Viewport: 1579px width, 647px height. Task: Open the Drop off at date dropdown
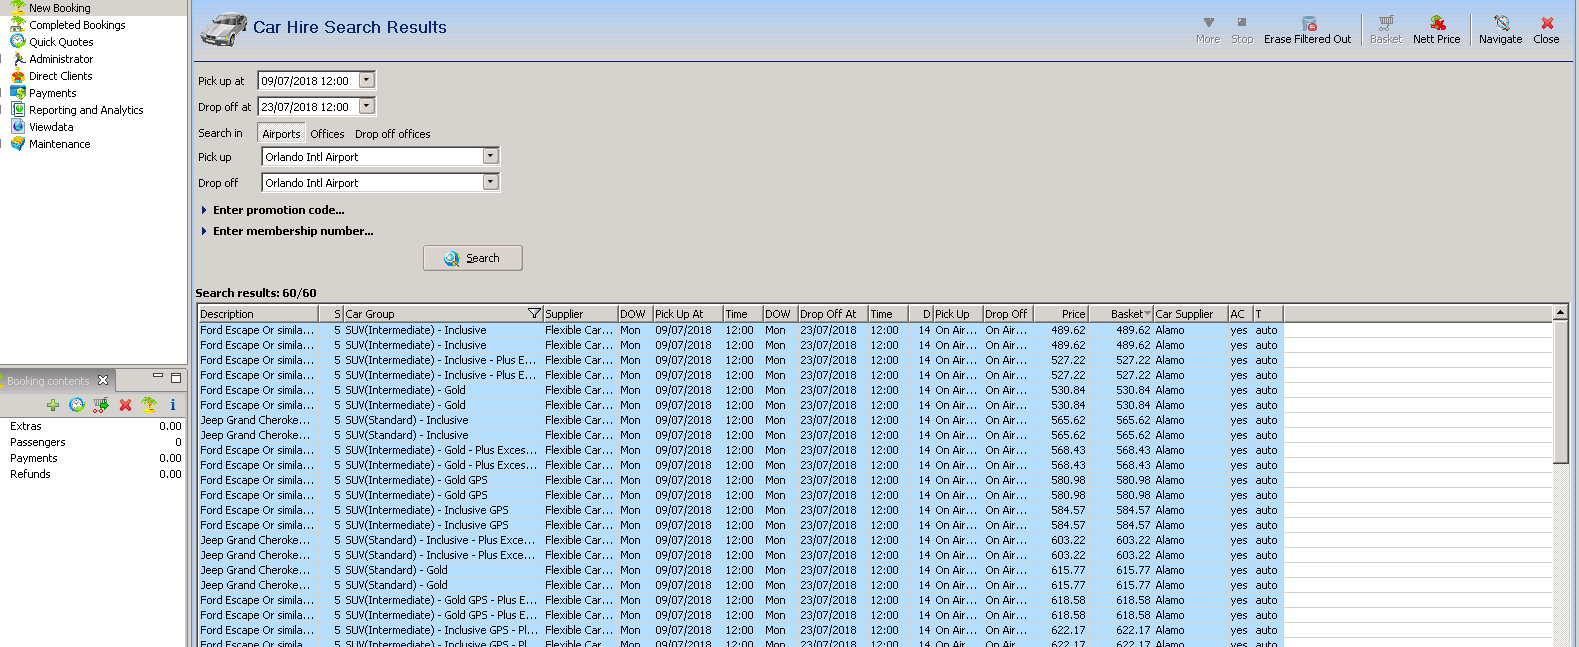click(367, 106)
